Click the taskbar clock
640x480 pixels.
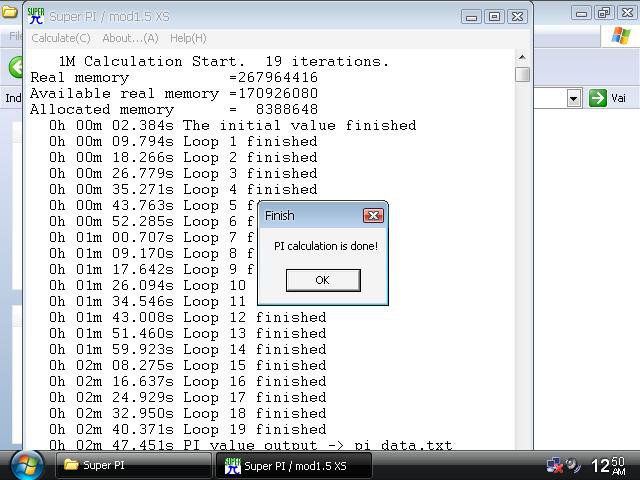609,465
